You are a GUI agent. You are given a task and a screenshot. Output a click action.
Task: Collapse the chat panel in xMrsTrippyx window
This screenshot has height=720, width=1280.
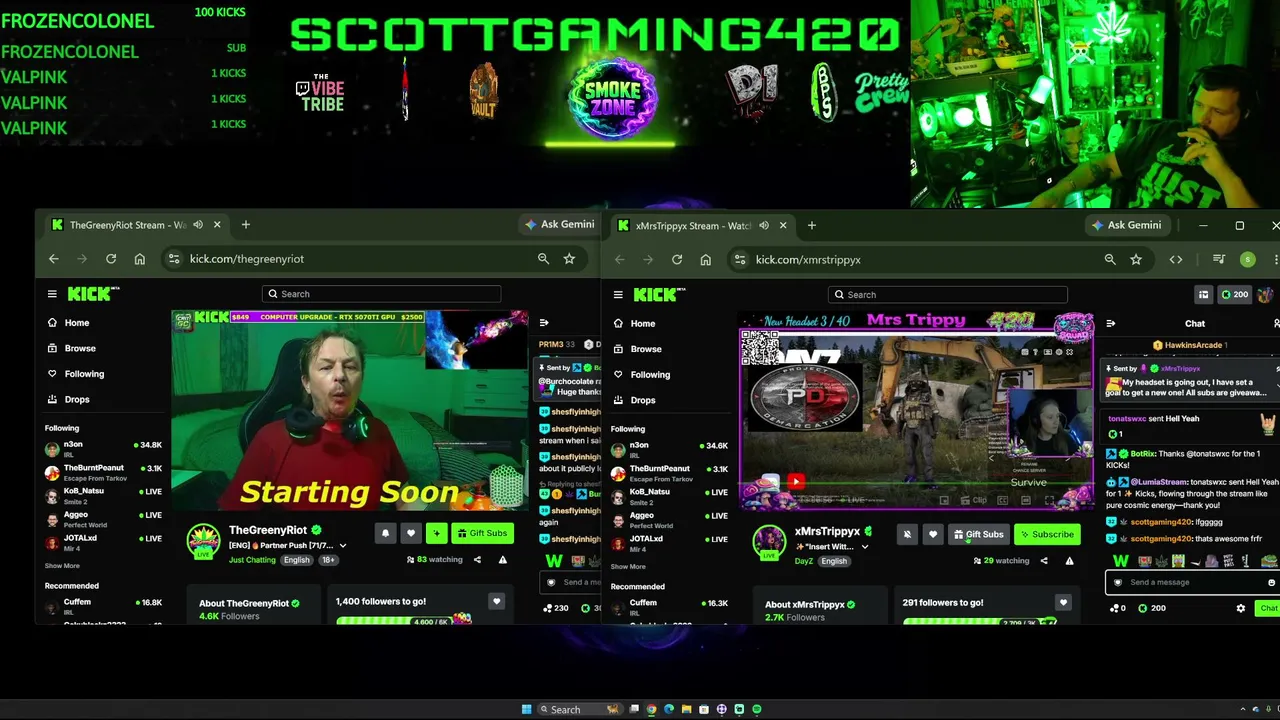[x=1110, y=323]
